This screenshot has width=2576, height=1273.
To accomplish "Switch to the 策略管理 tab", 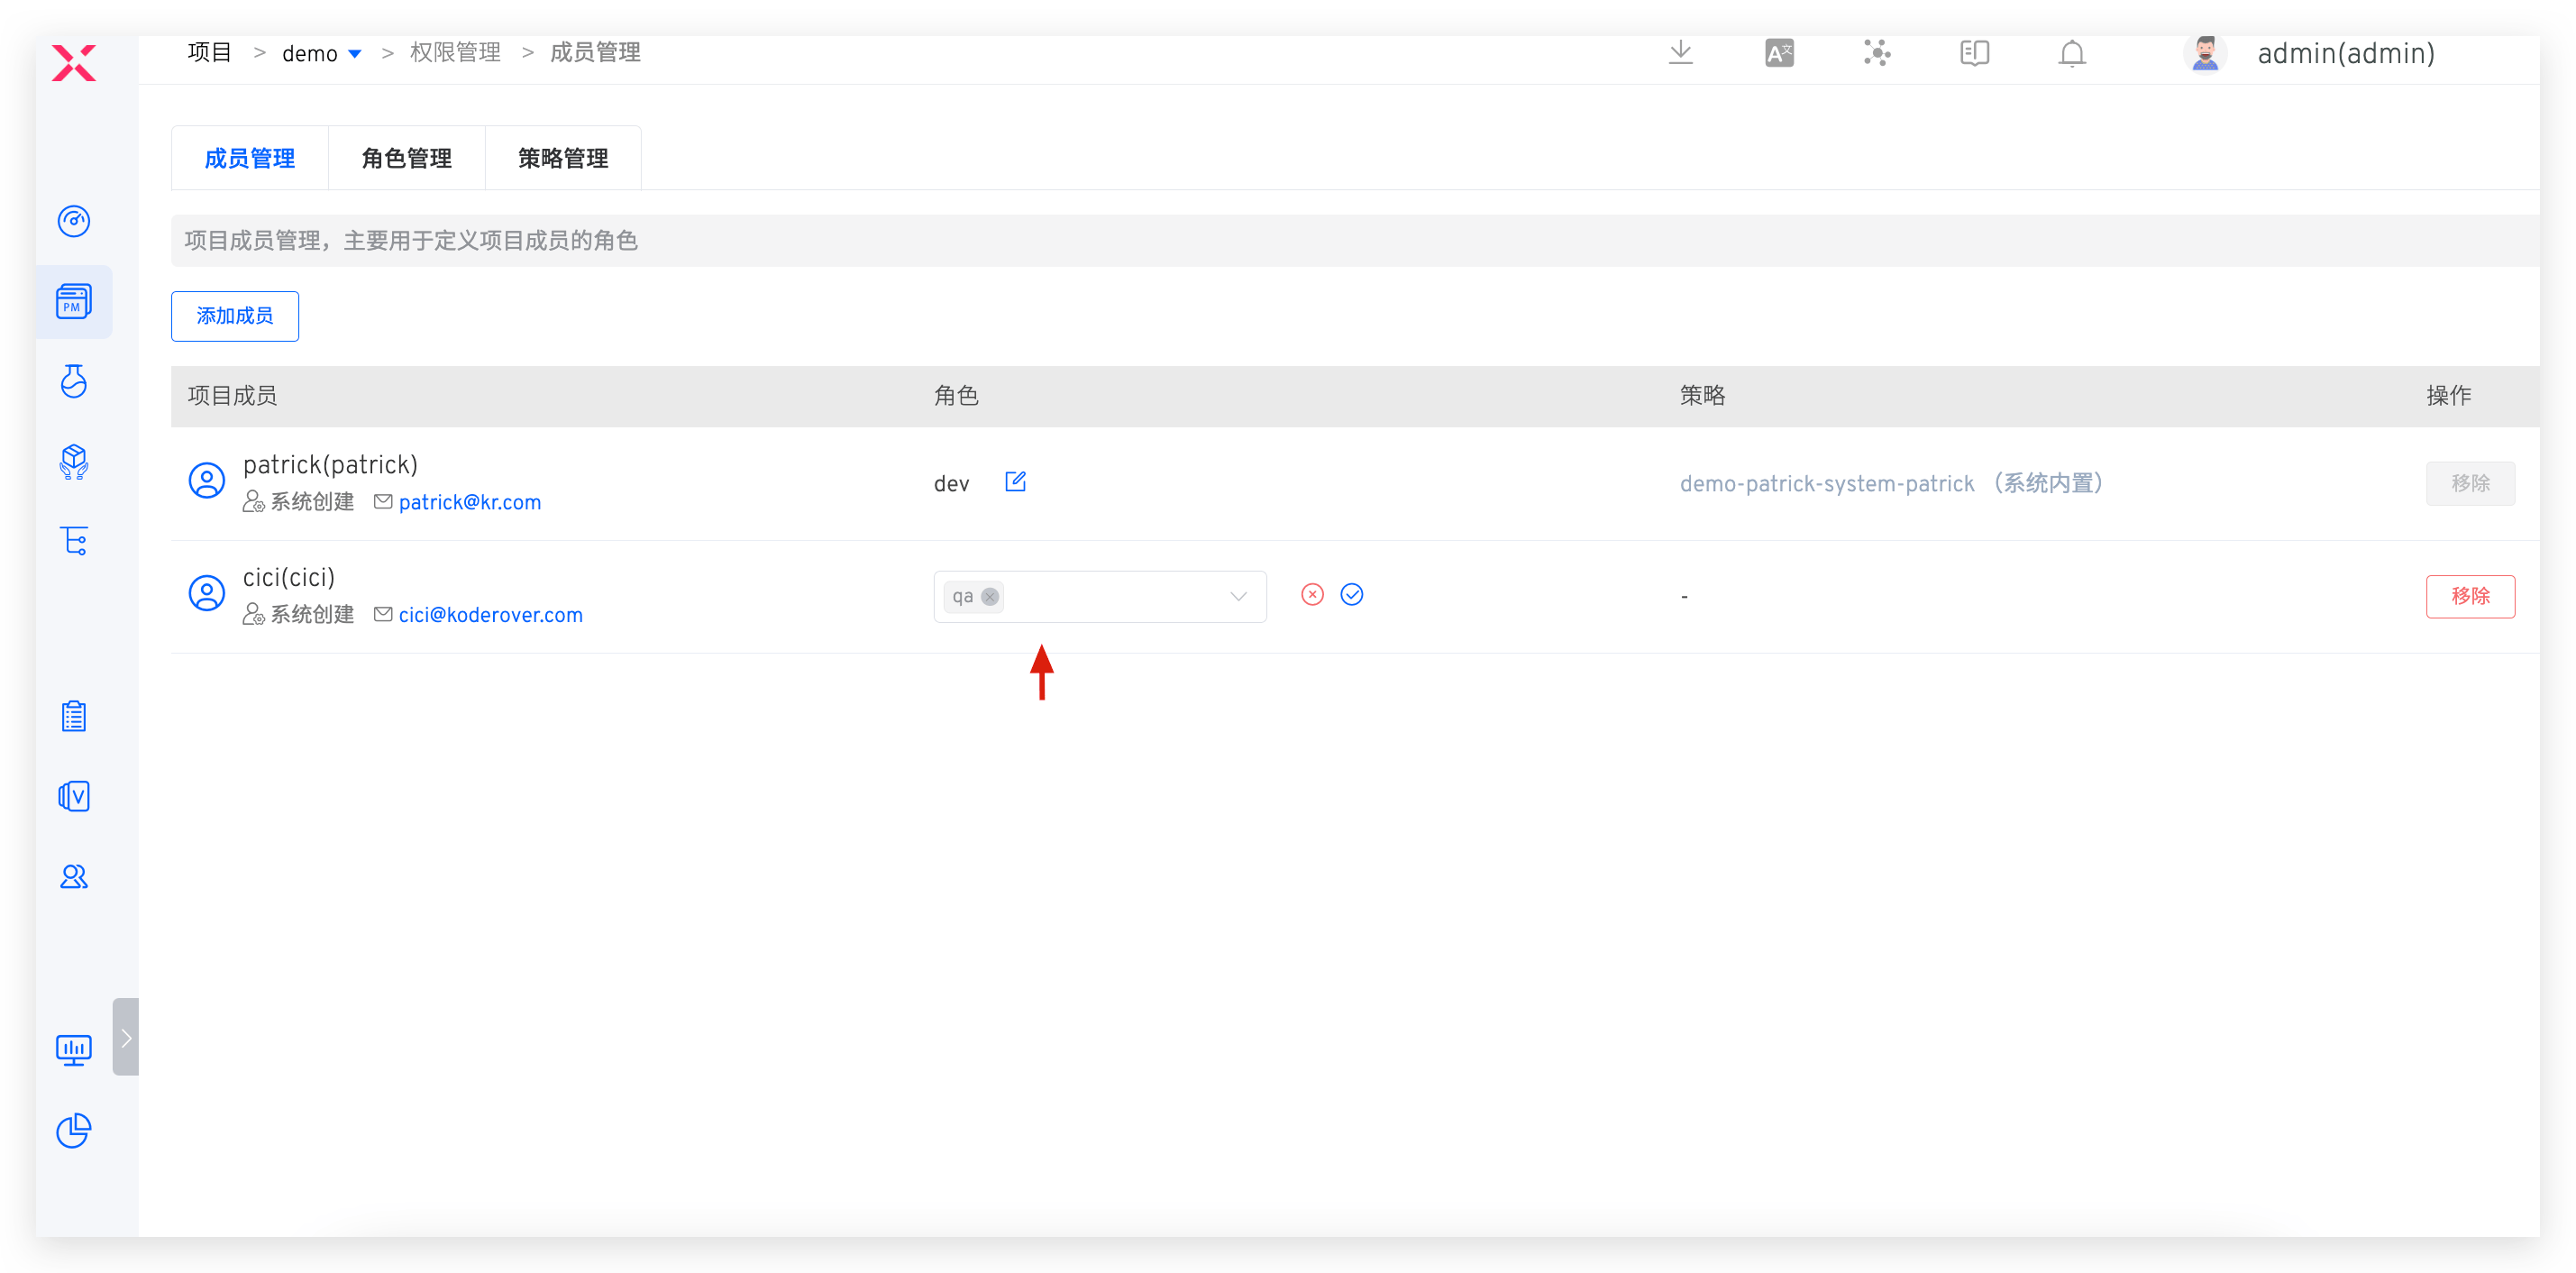I will tap(563, 158).
